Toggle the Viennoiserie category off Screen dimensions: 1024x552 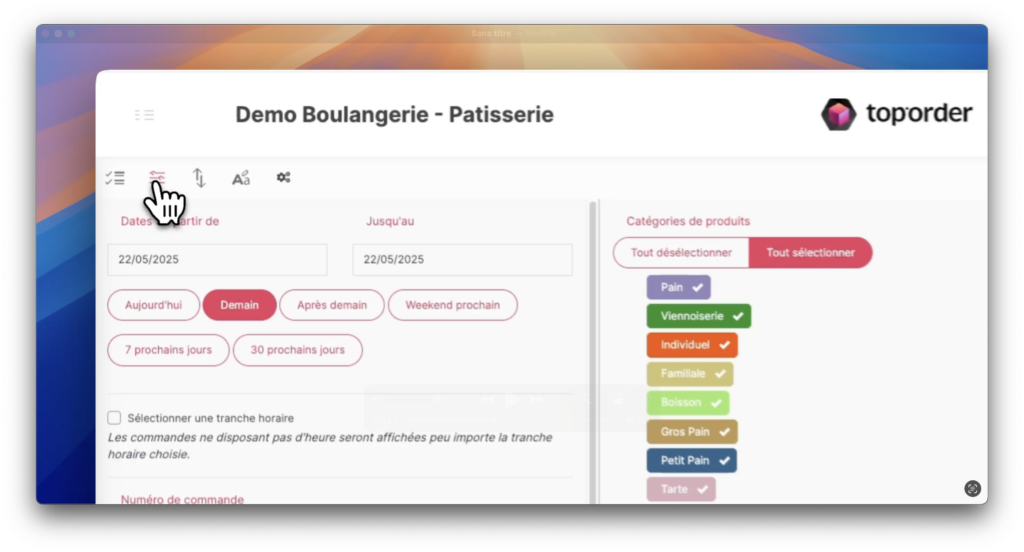coord(698,316)
